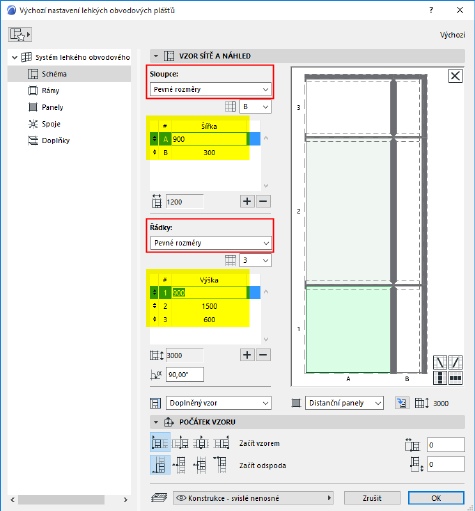Remove a column with the minus button
This screenshot has height=511, width=475.
(263, 201)
